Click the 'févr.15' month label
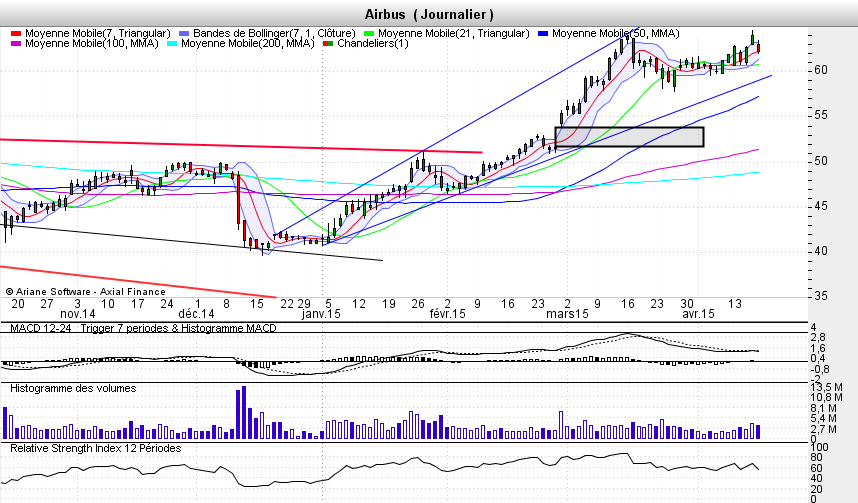The height and width of the screenshot is (503, 858). tap(448, 314)
